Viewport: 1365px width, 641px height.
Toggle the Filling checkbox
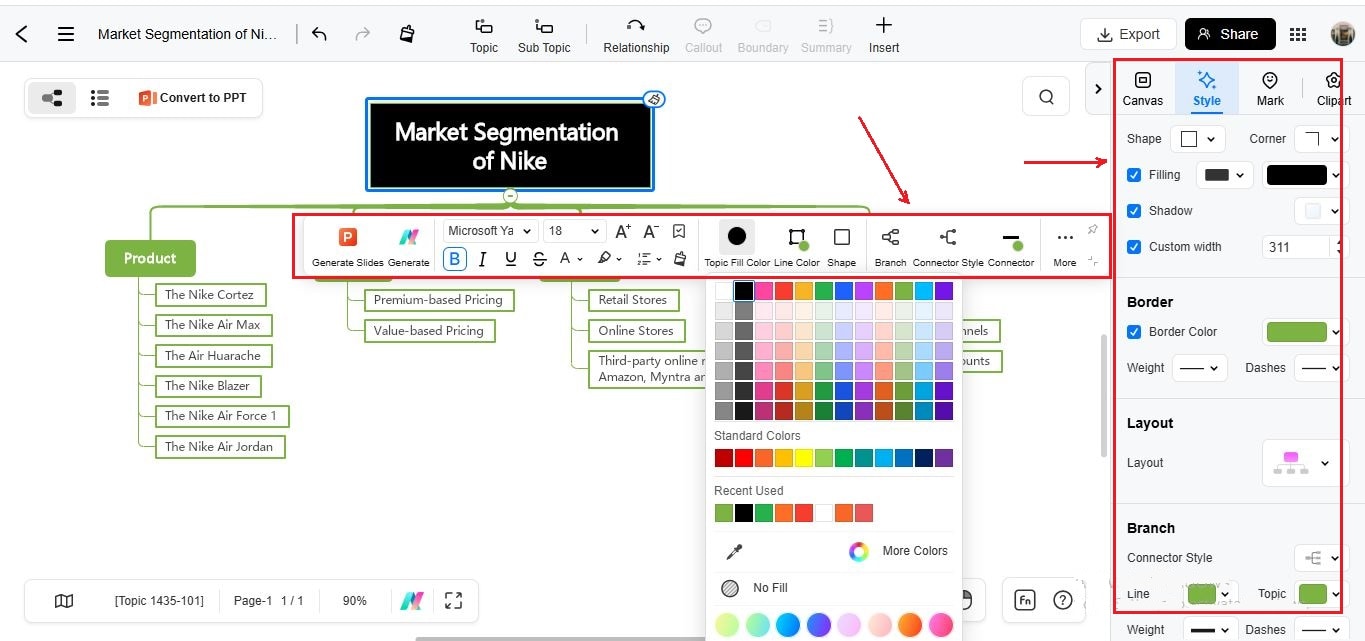1134,175
